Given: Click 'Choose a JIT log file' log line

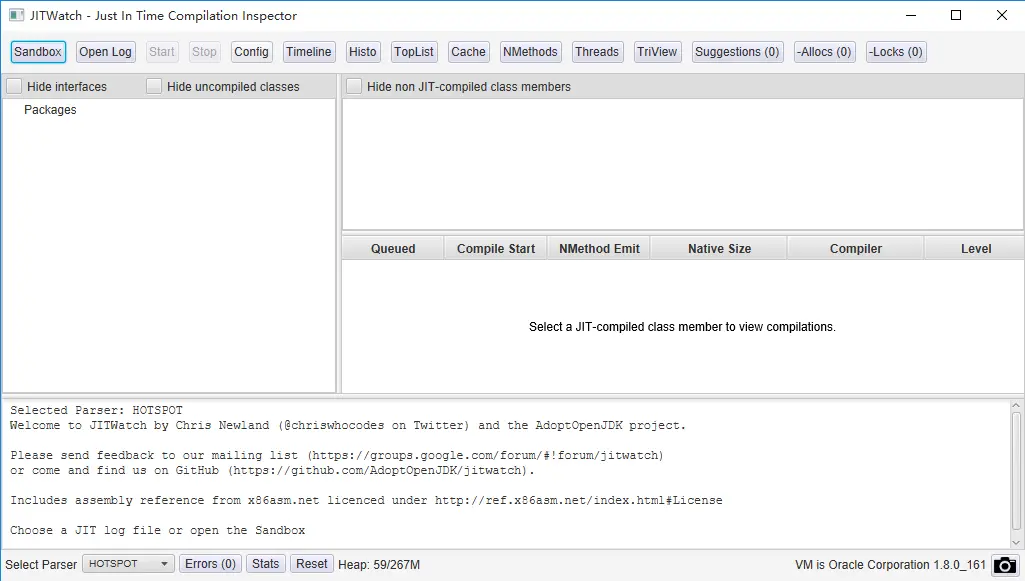Looking at the screenshot, I should coord(158,530).
